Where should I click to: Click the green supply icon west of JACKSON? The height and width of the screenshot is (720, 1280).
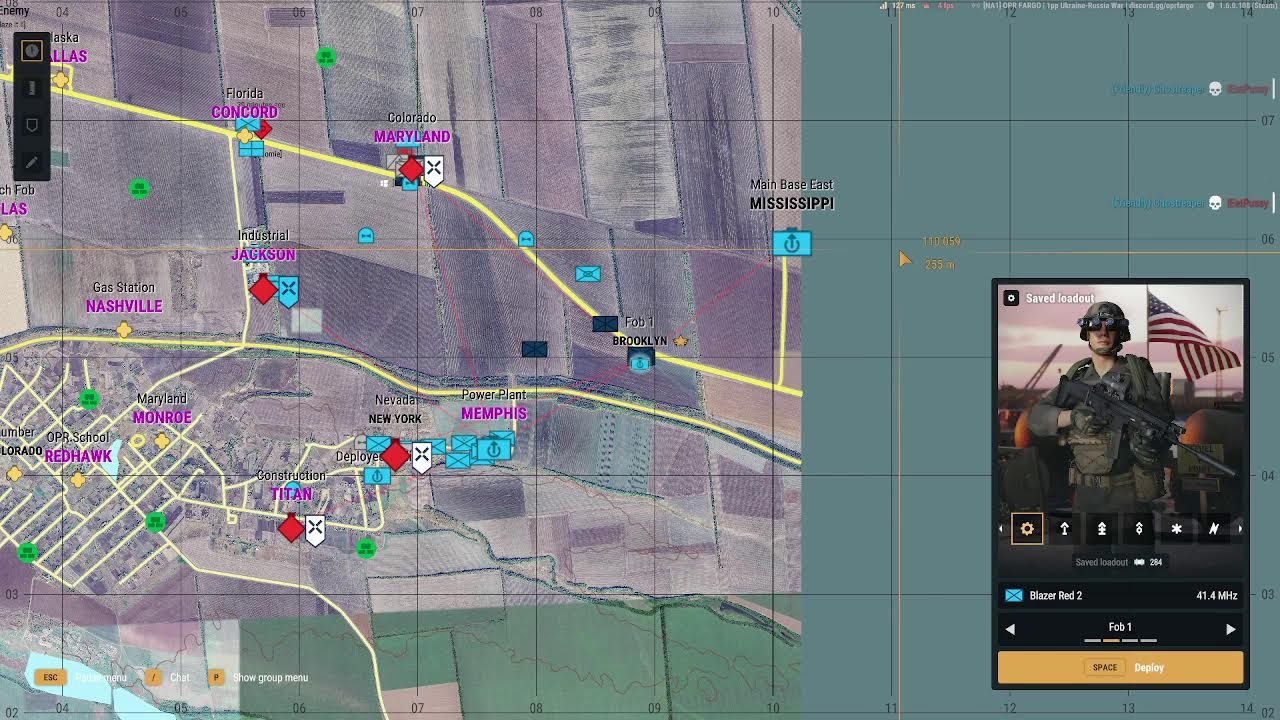click(140, 188)
